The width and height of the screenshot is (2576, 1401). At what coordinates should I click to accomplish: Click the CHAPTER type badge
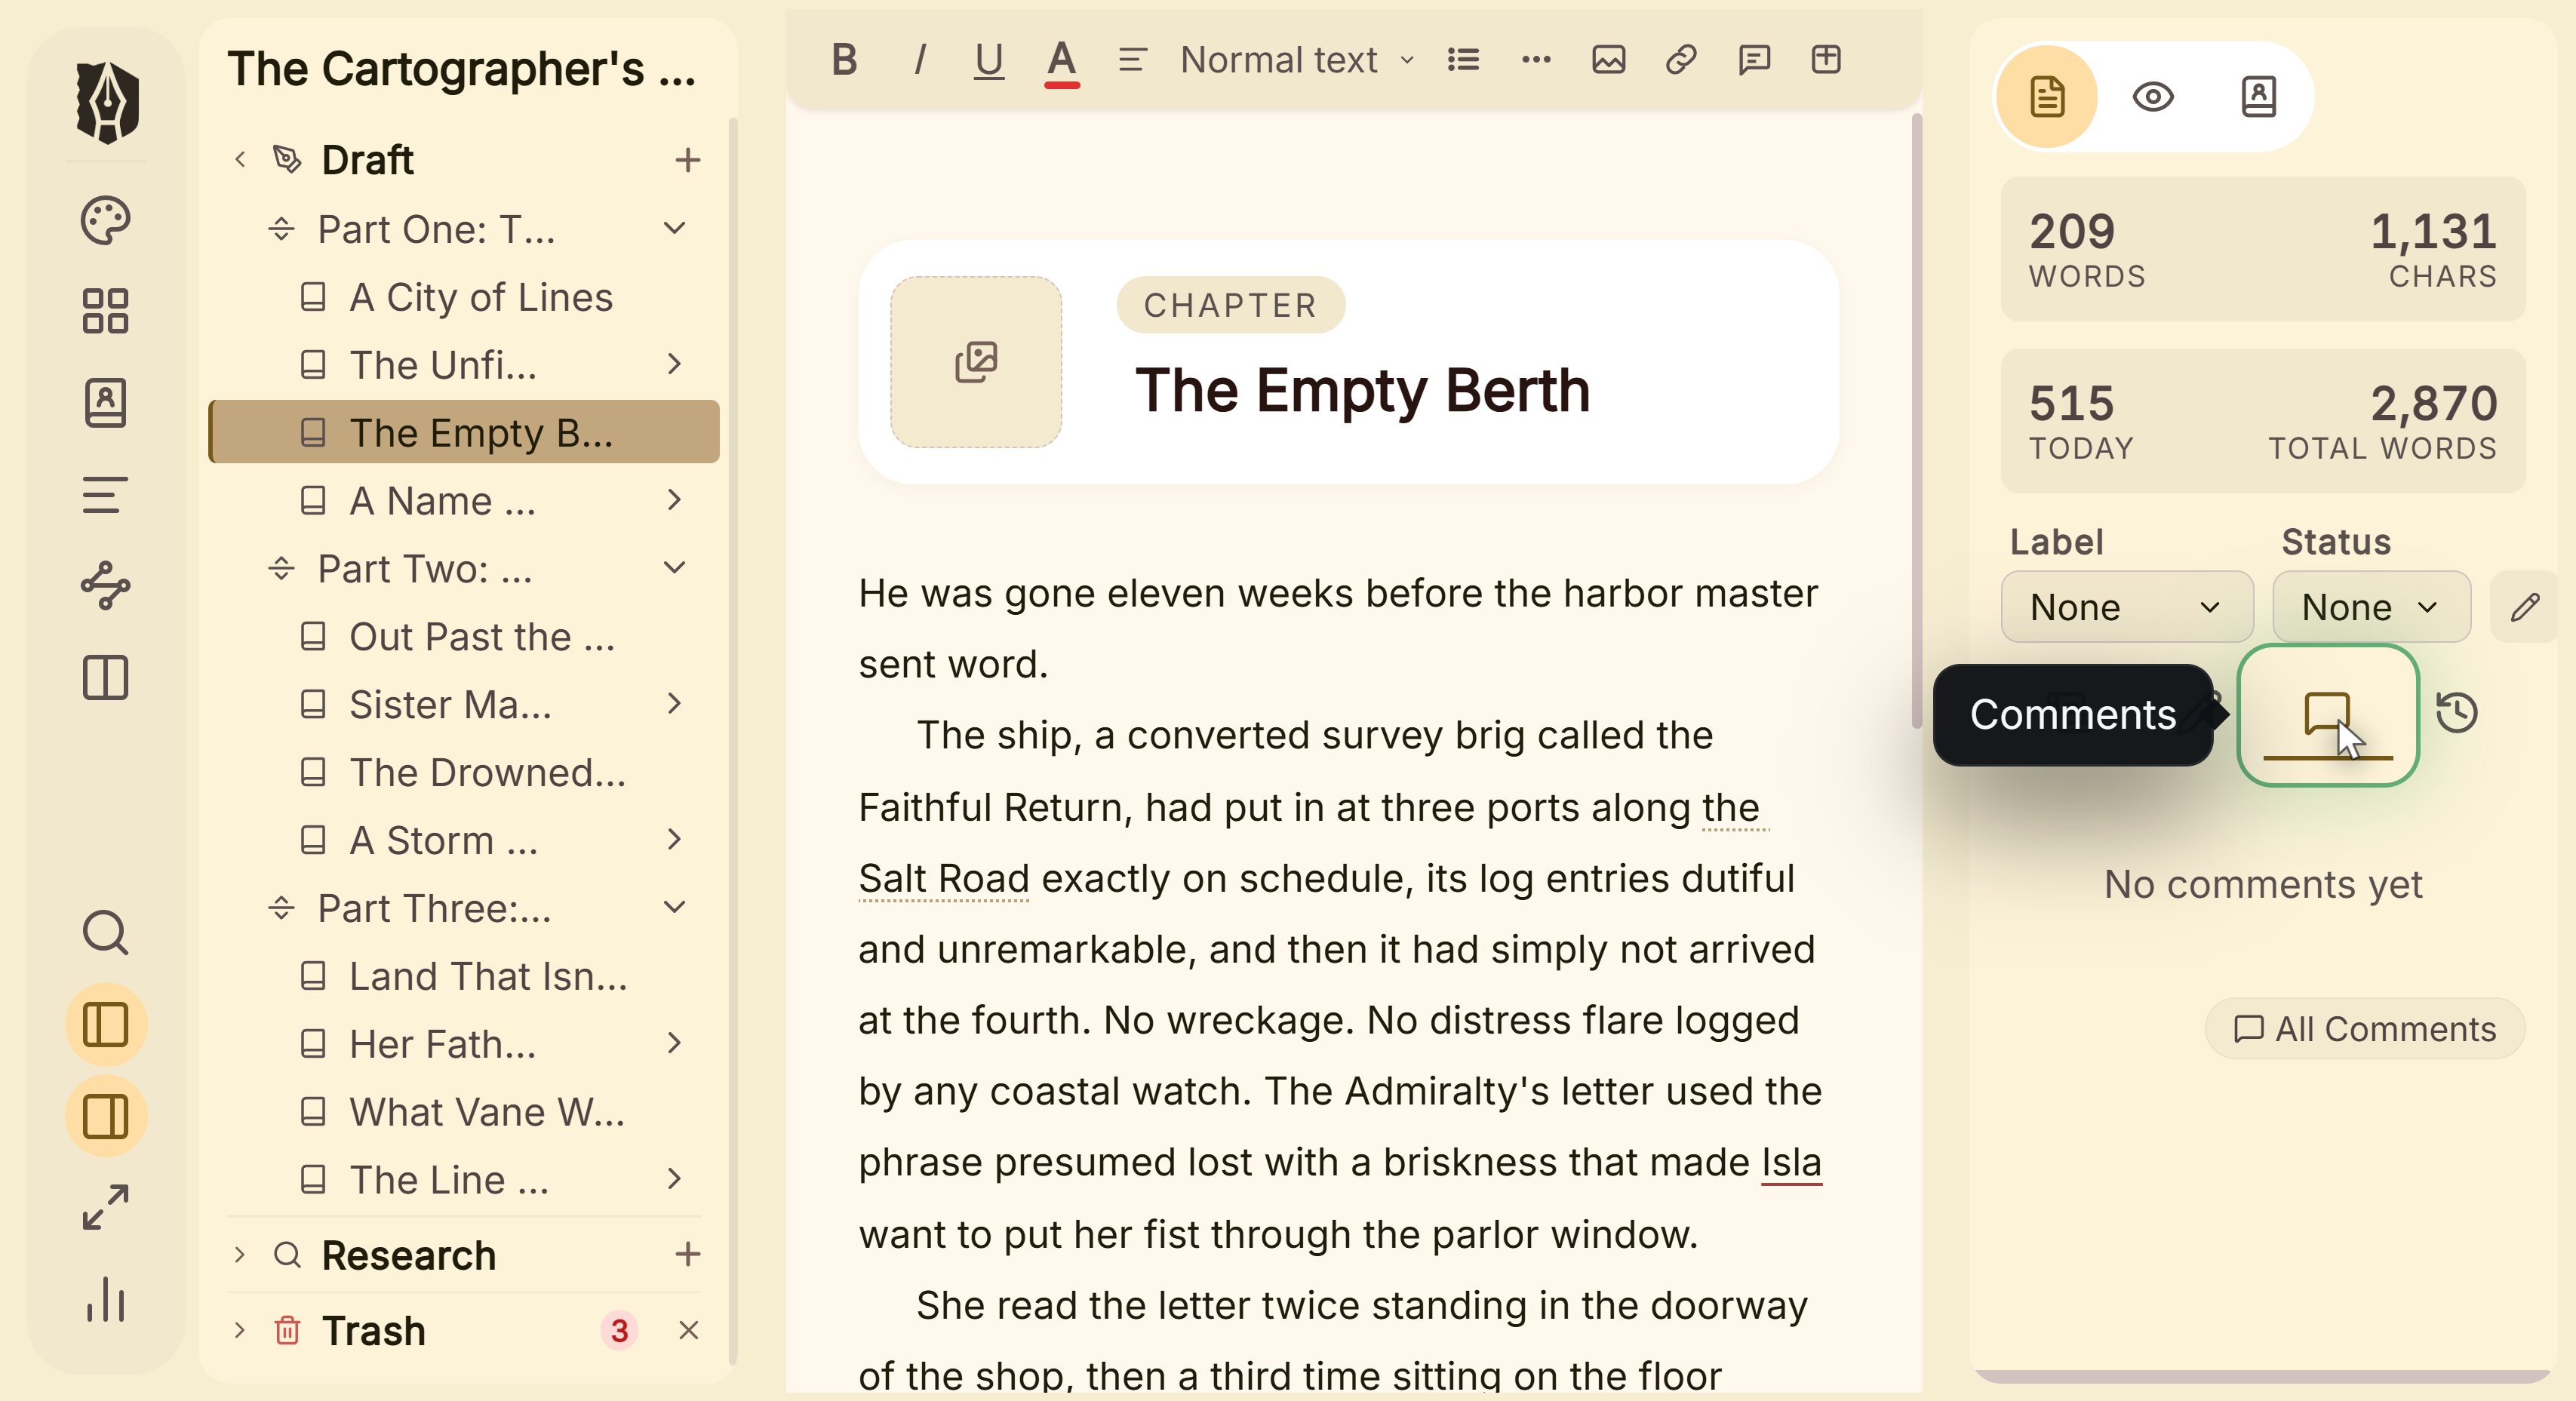1230,305
